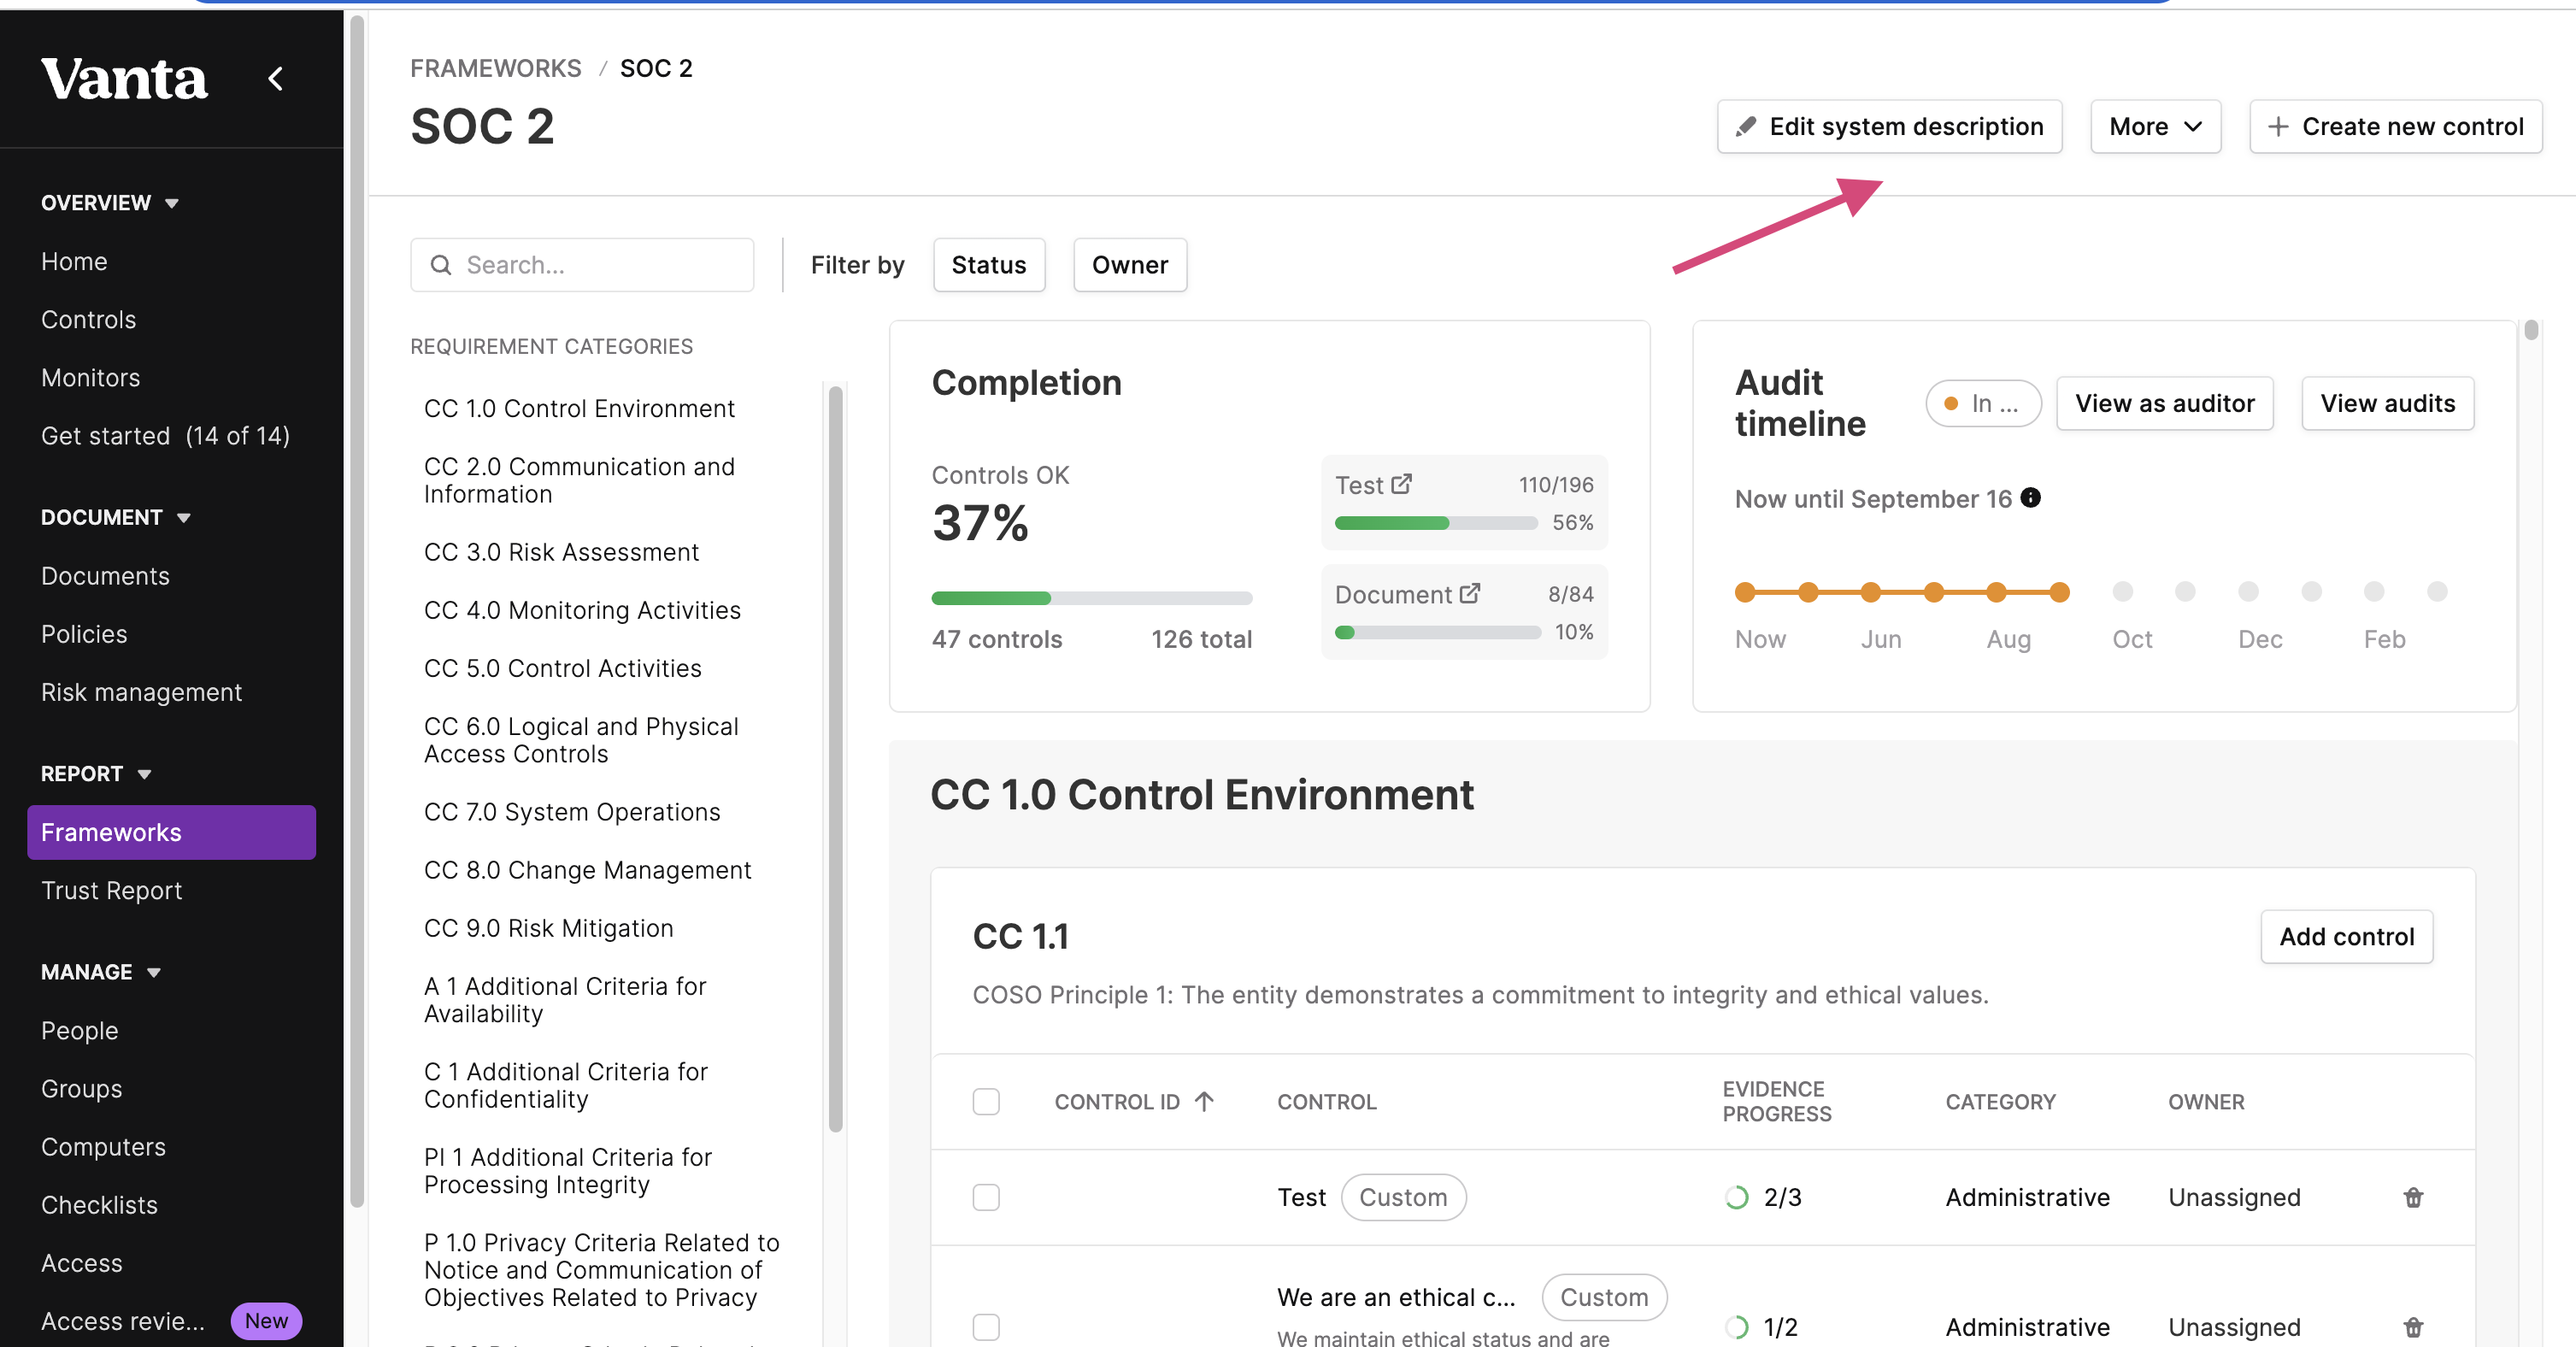This screenshot has height=1347, width=2576.
Task: Collapse the MANAGE sidebar section
Action: [x=101, y=972]
